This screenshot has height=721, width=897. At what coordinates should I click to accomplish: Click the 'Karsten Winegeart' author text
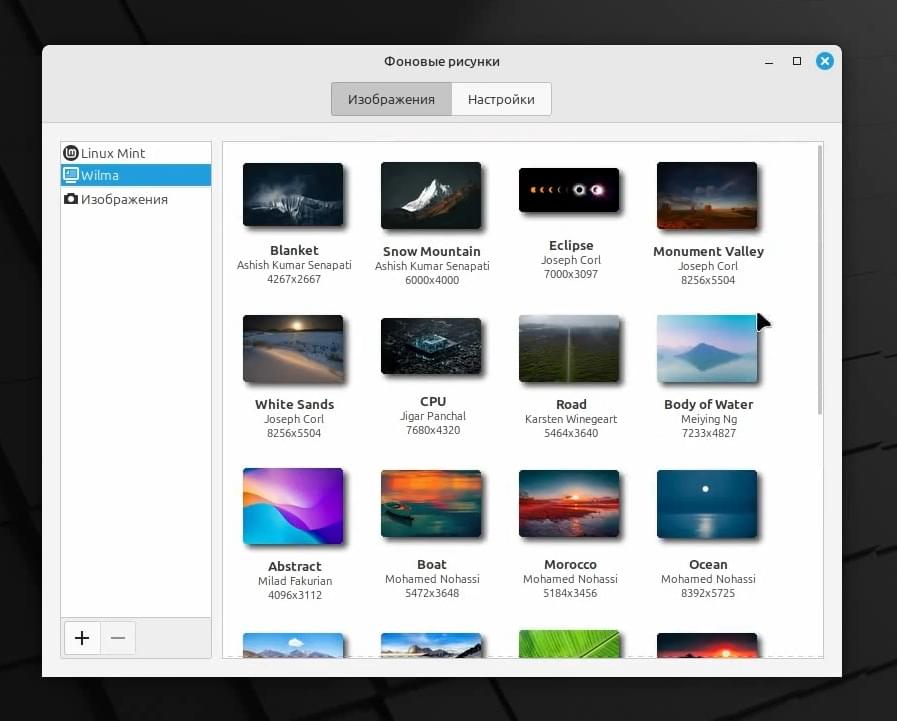click(x=571, y=419)
